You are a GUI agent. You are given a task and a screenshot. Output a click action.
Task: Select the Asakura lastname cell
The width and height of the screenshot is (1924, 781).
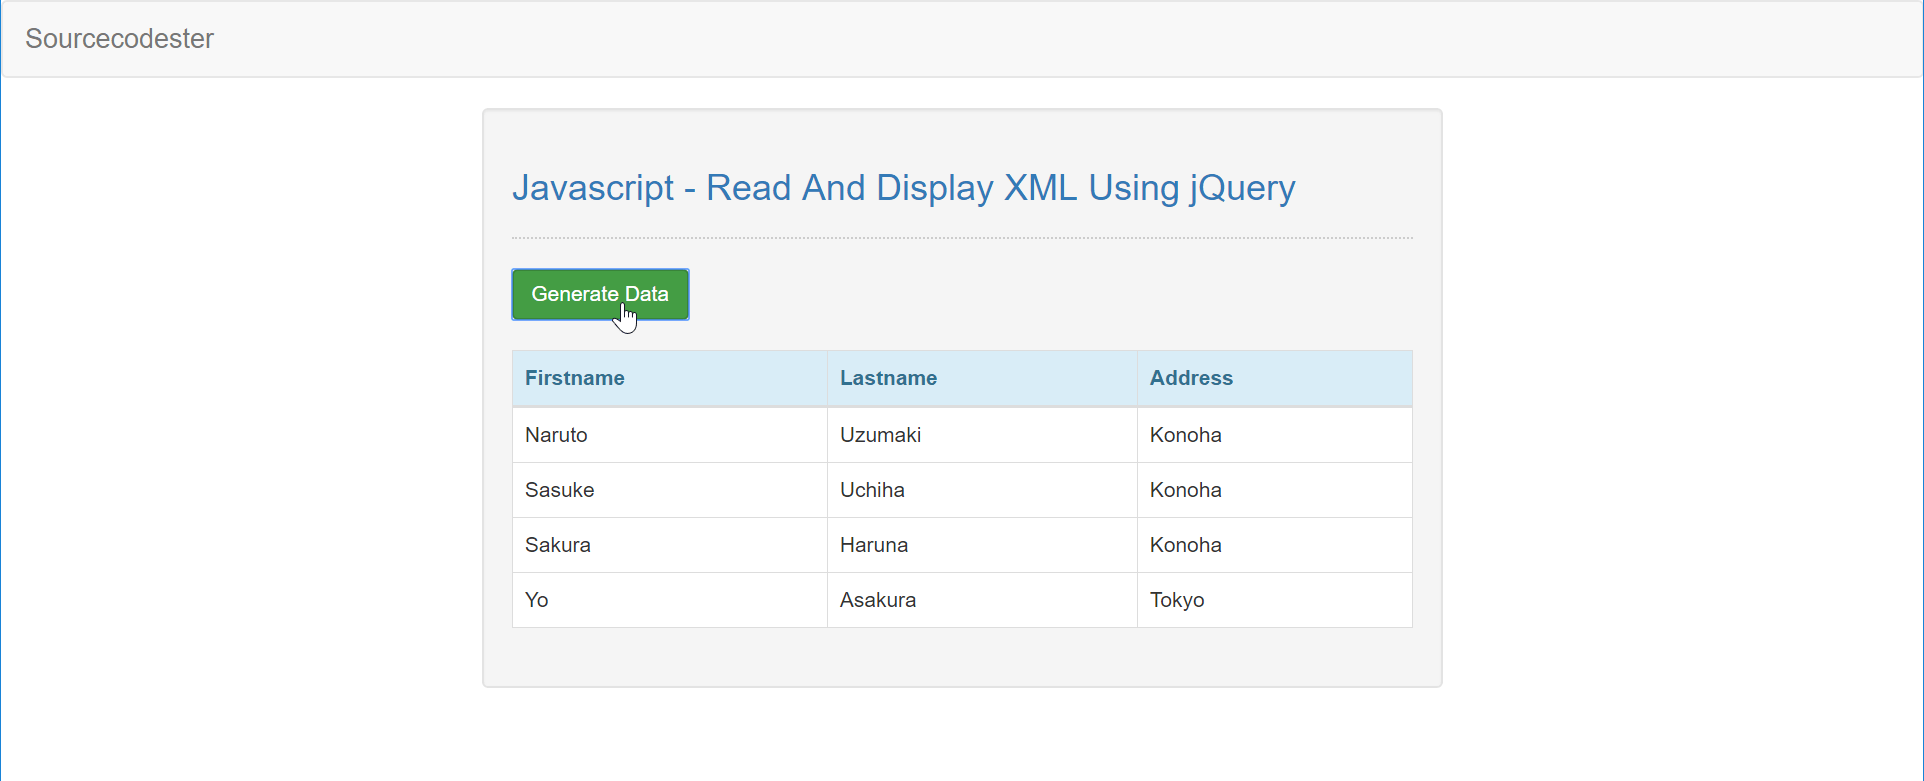(982, 600)
